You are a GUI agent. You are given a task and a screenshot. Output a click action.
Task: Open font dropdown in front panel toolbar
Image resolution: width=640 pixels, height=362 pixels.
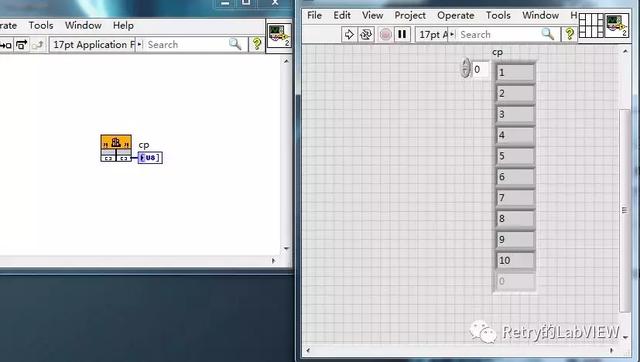[435, 35]
